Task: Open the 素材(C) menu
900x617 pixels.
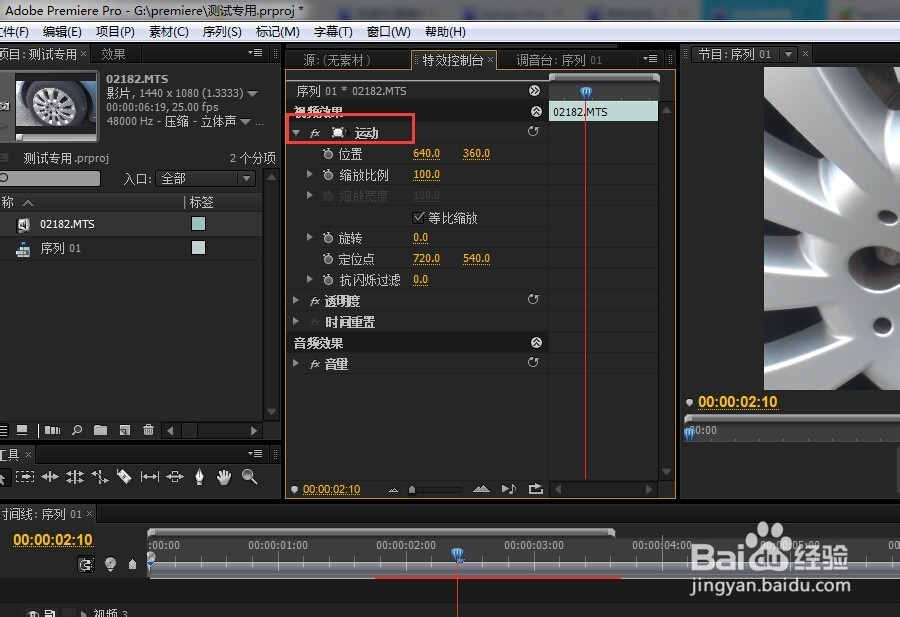Action: (169, 32)
